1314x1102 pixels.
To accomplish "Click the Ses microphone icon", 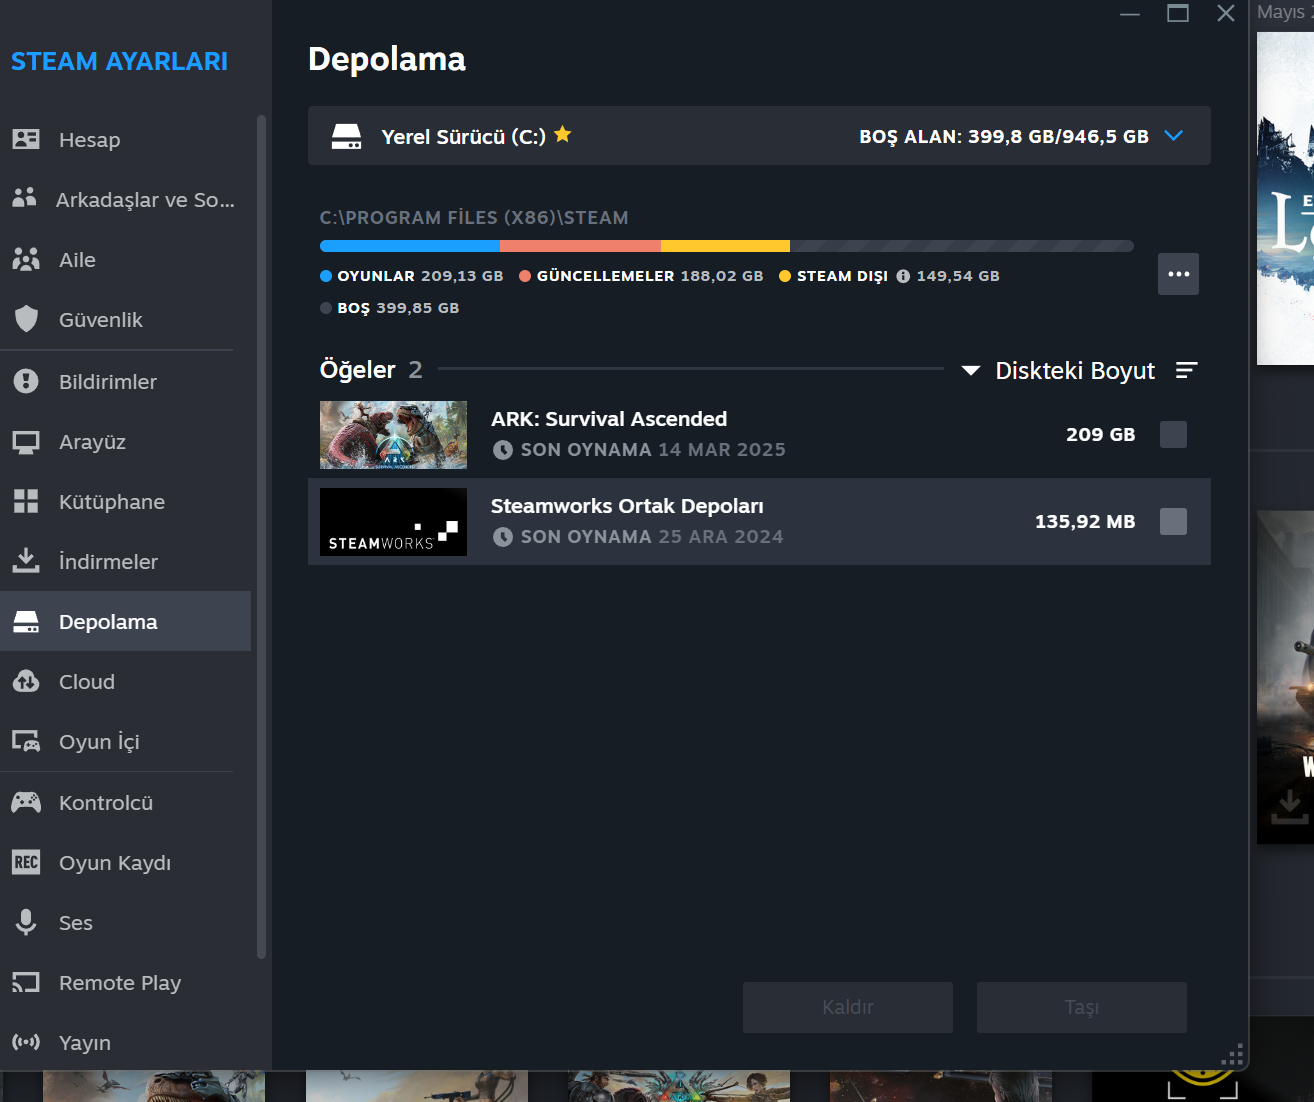I will click(26, 922).
